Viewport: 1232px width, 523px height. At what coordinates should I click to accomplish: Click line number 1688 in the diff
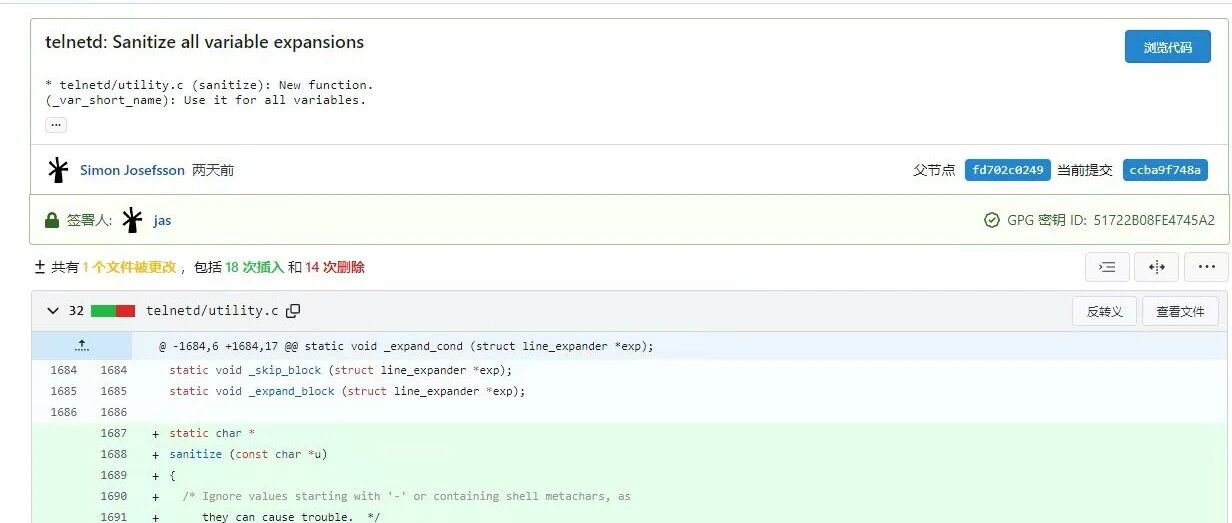(113, 454)
